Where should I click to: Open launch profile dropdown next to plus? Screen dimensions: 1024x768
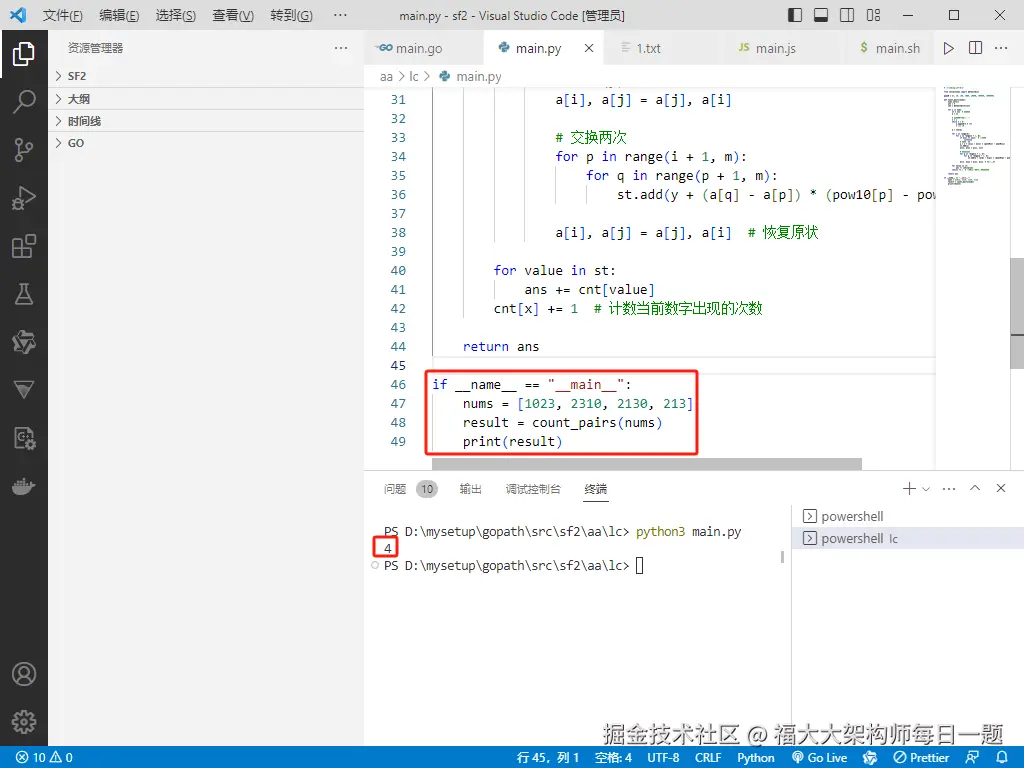coord(926,488)
